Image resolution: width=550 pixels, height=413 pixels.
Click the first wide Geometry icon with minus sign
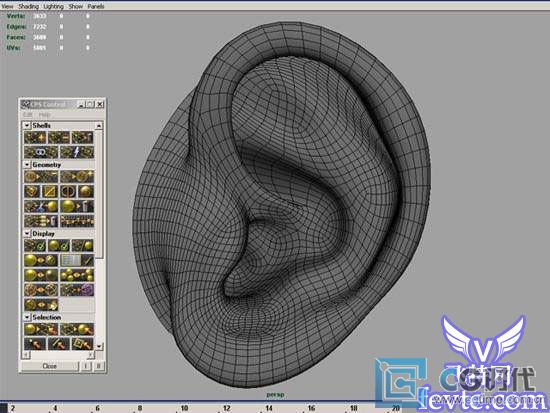pyautogui.click(x=41, y=176)
